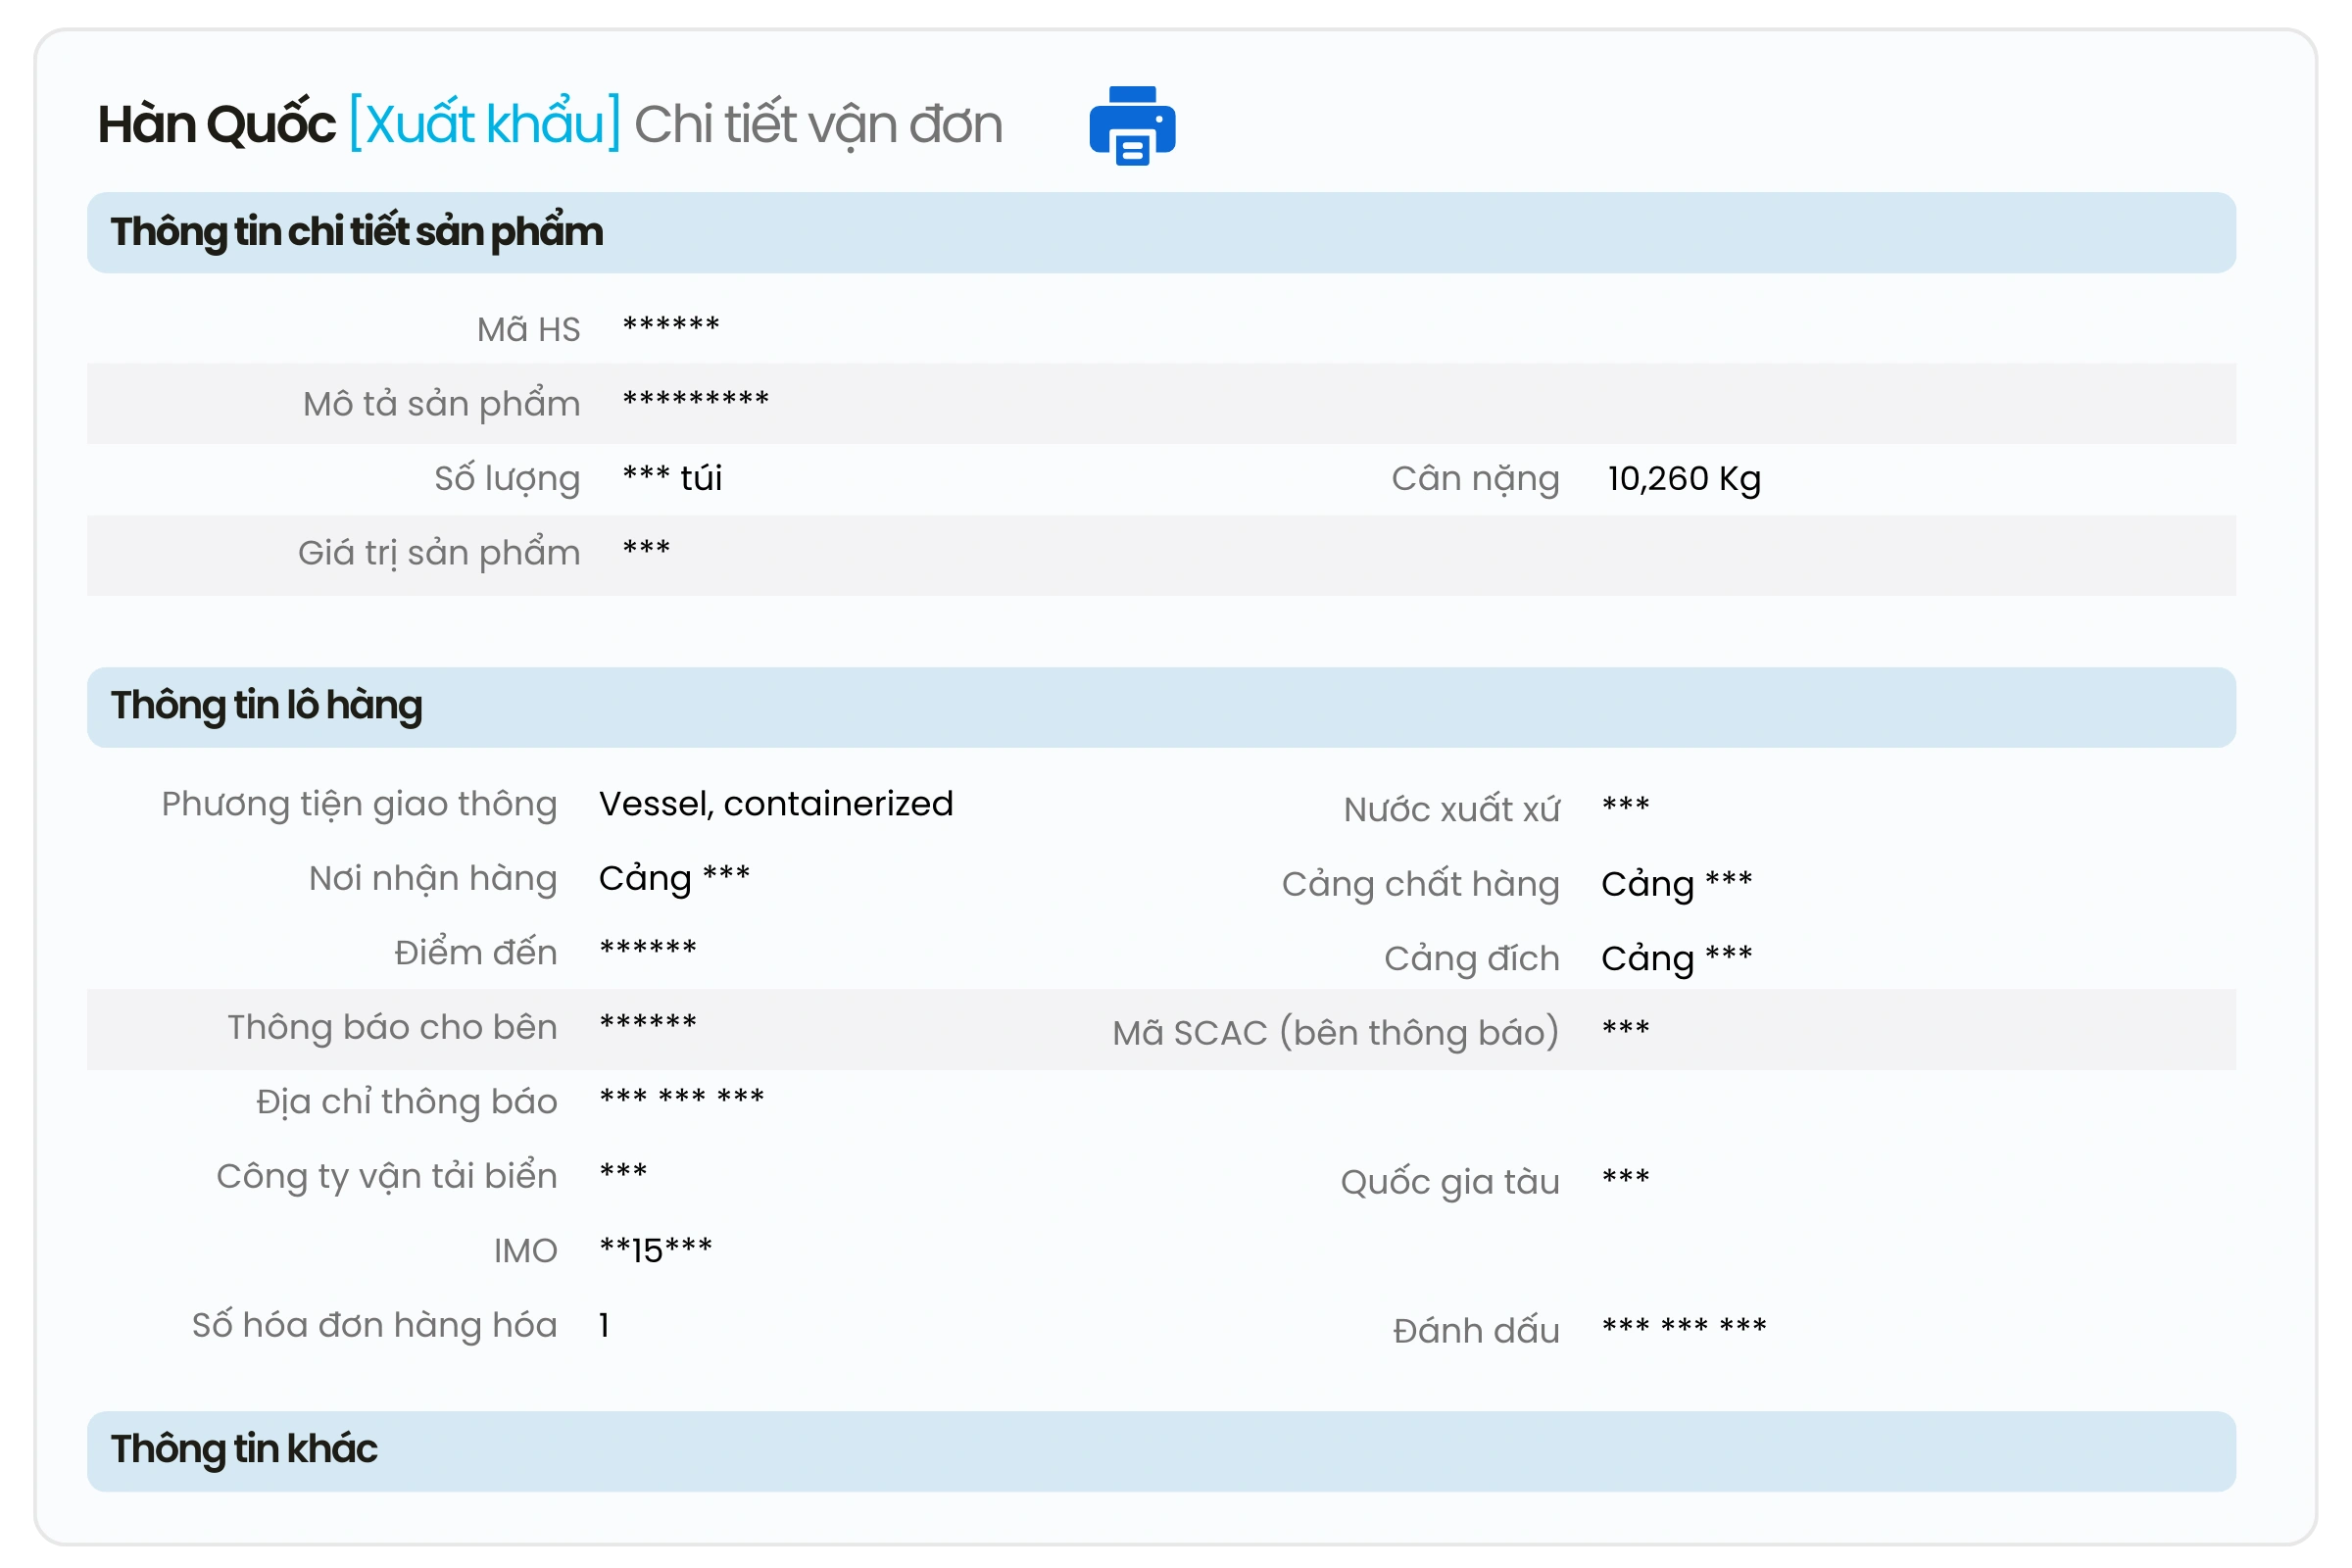
Task: Click the 'Điểm đến' label
Action: (x=475, y=953)
